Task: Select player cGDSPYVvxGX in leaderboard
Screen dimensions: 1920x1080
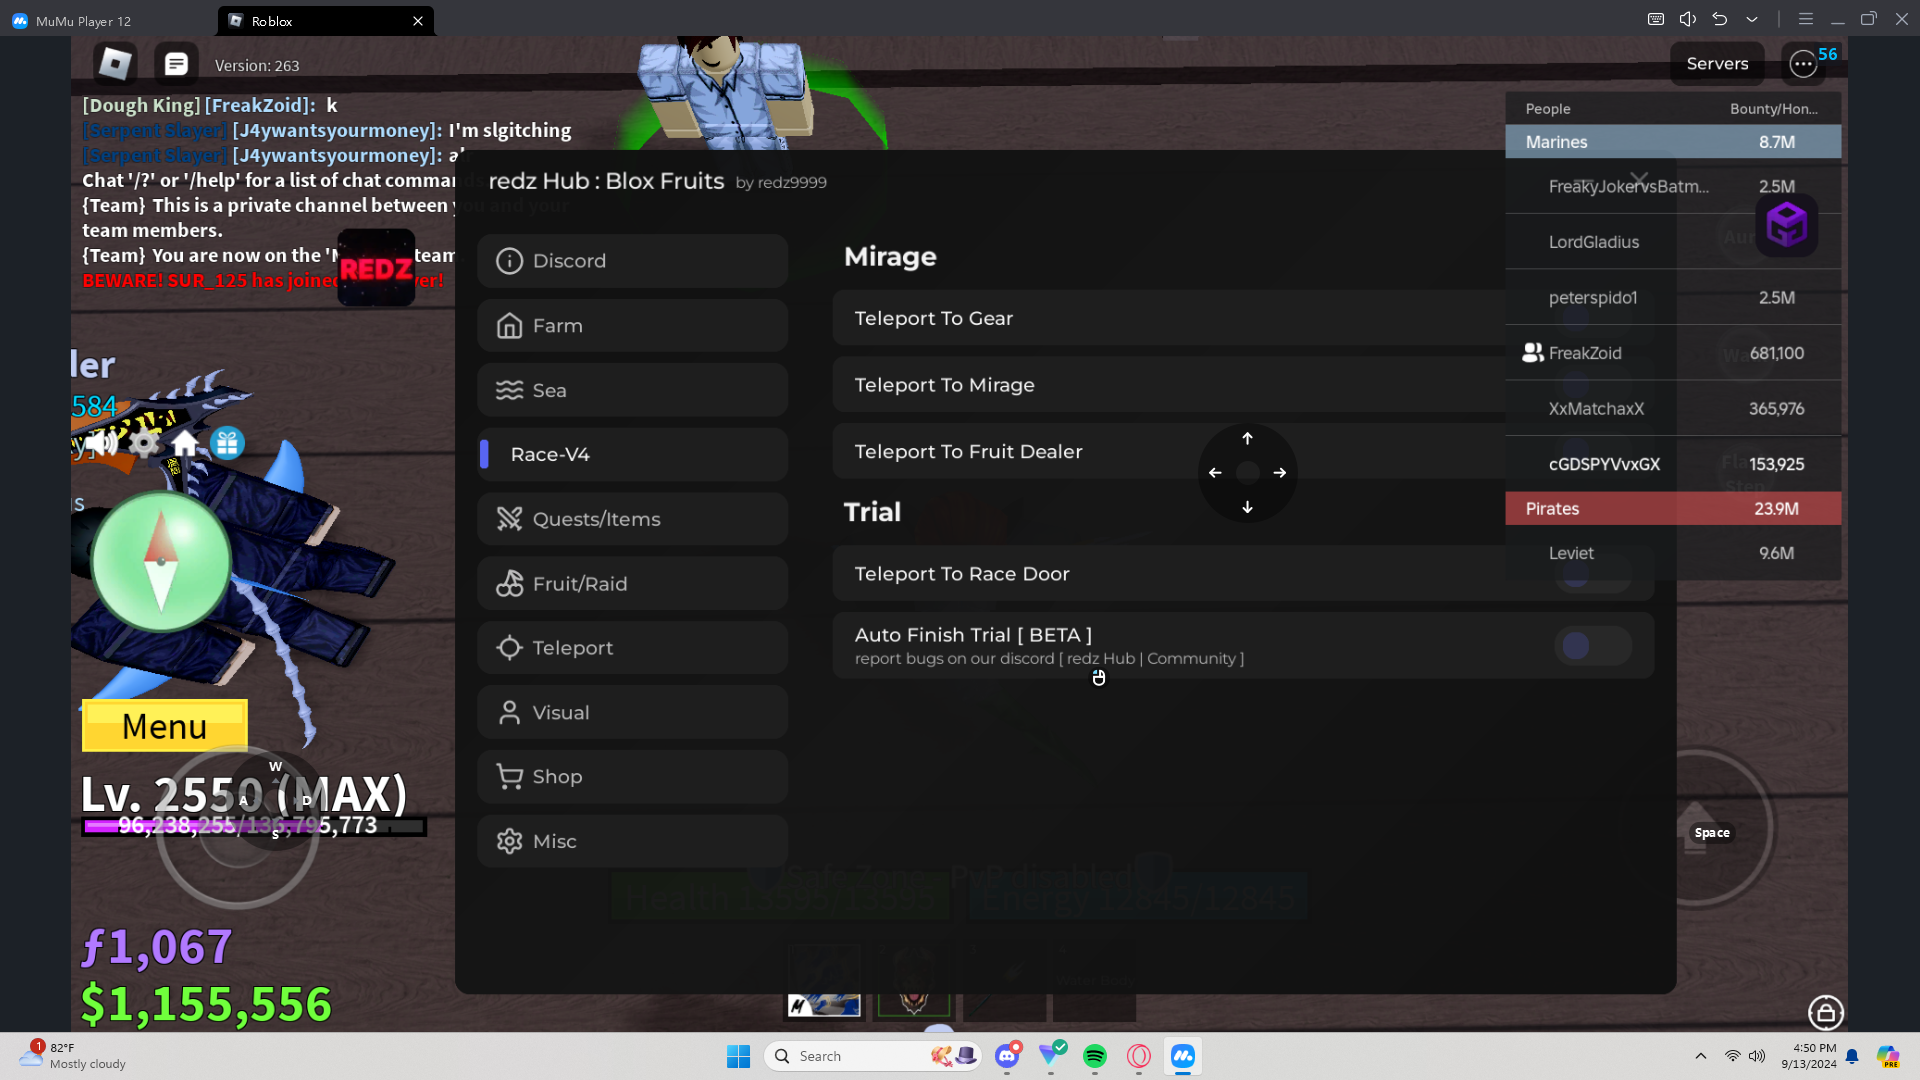Action: tap(1673, 464)
